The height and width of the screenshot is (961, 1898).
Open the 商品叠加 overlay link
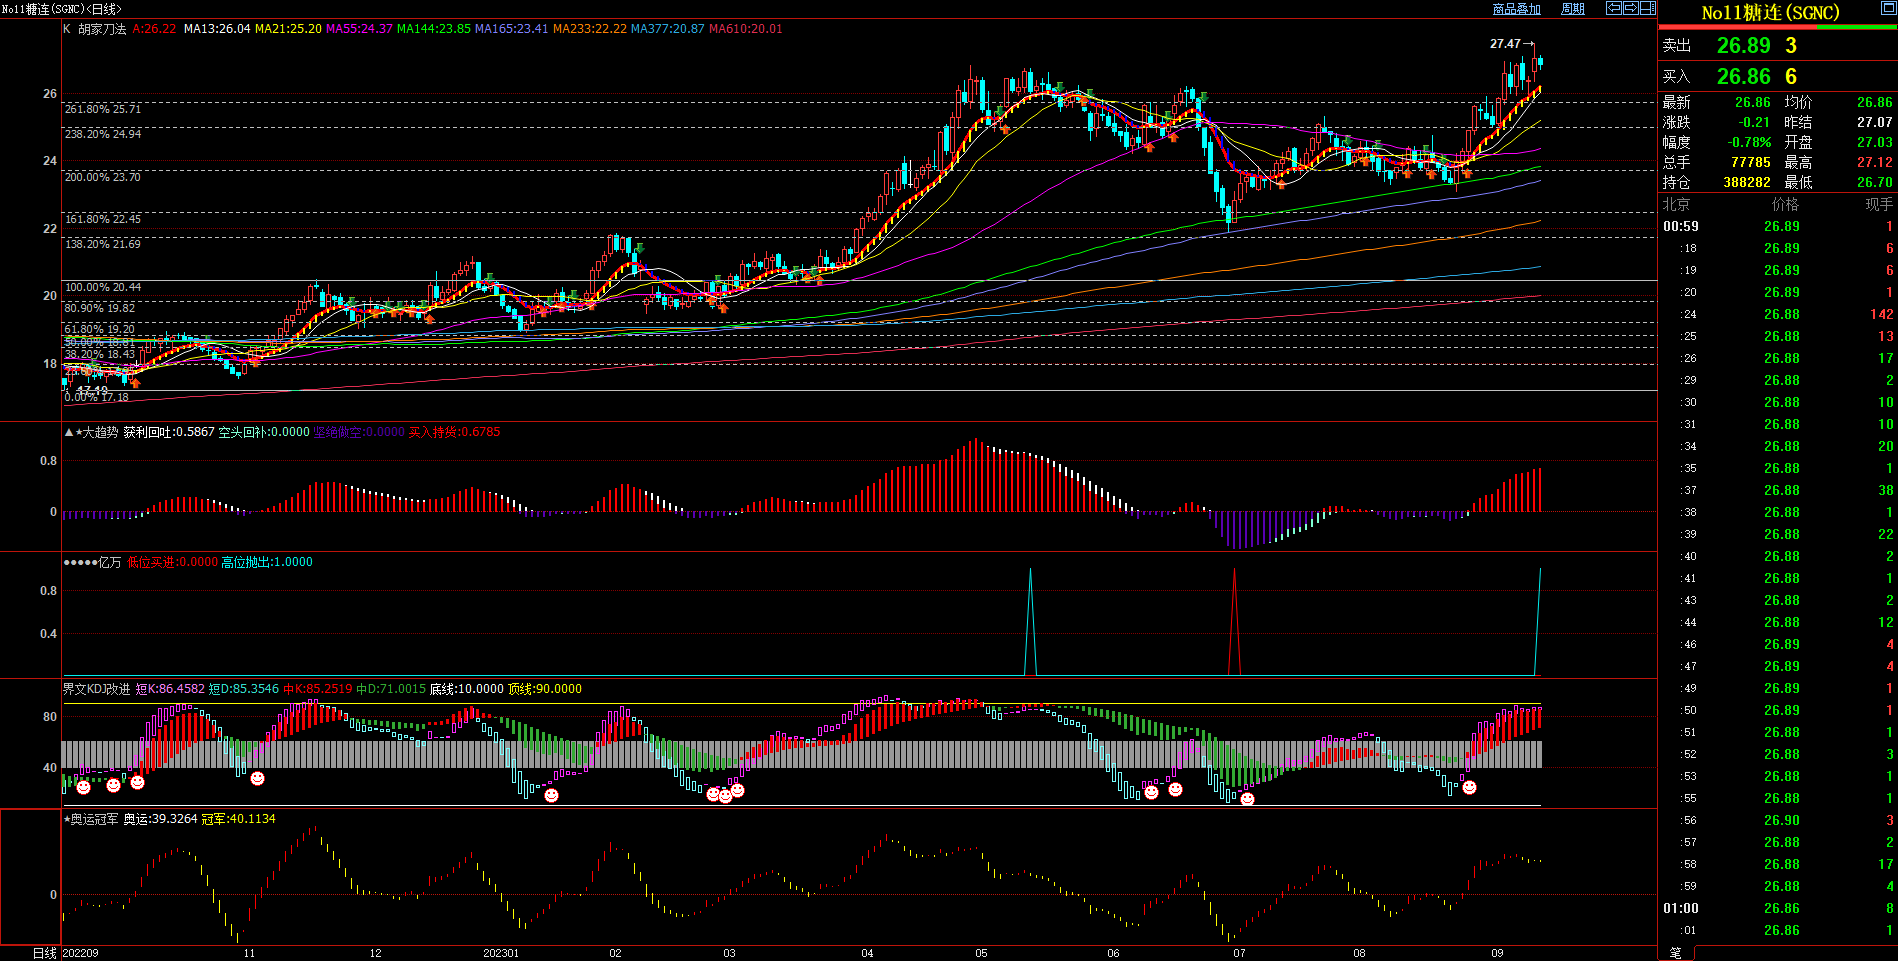coord(1516,9)
